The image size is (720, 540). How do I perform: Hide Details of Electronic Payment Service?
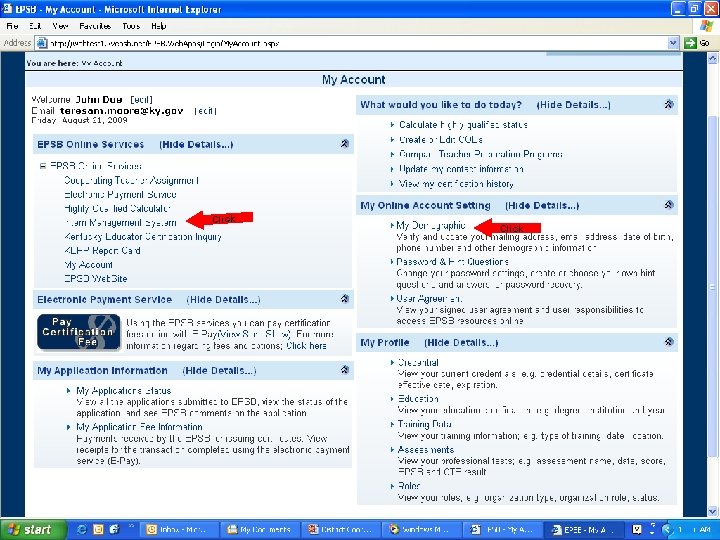(223, 300)
